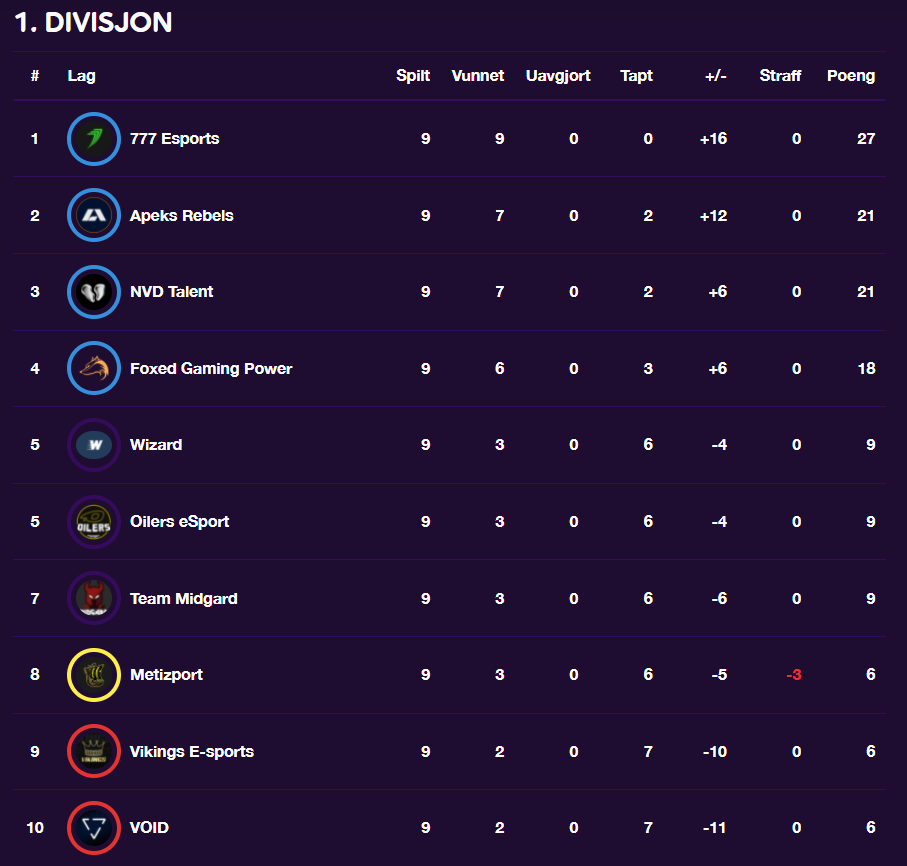Select the Foxed Gaming Power fox logo
The width and height of the screenshot is (907, 866).
pyautogui.click(x=93, y=369)
